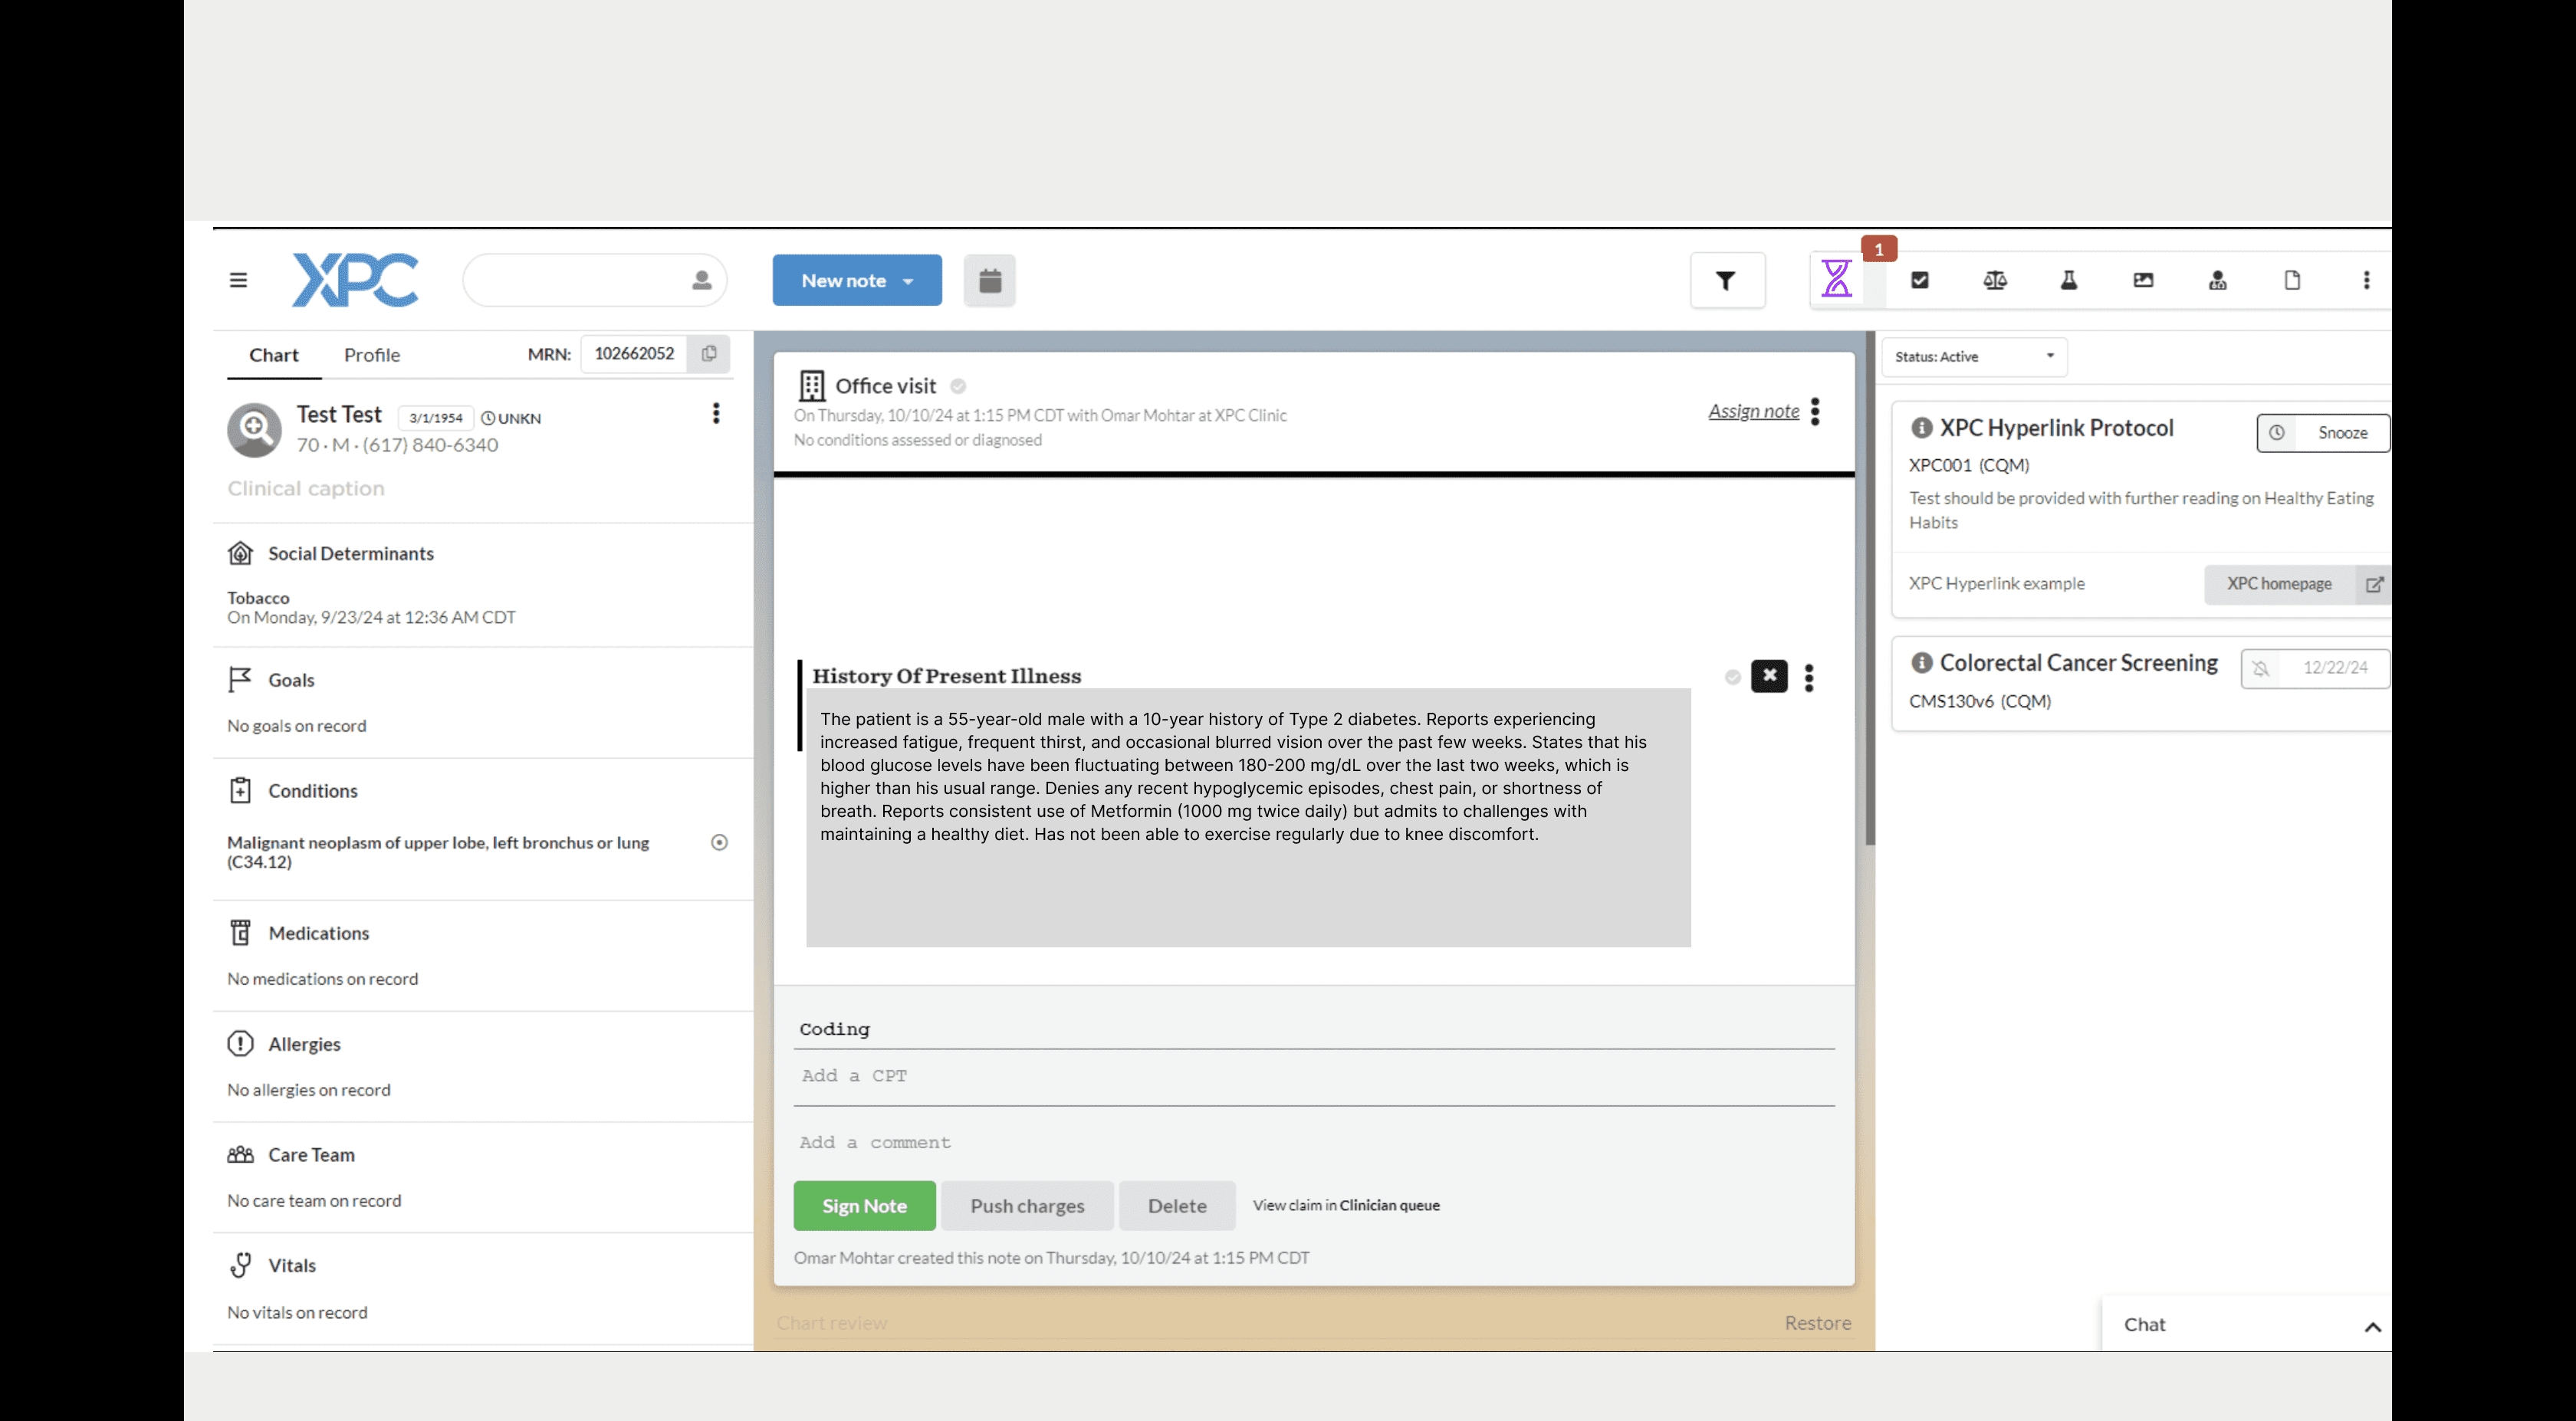Expand the New note dropdown arrow
Viewport: 2576px width, 1421px height.
coord(908,281)
